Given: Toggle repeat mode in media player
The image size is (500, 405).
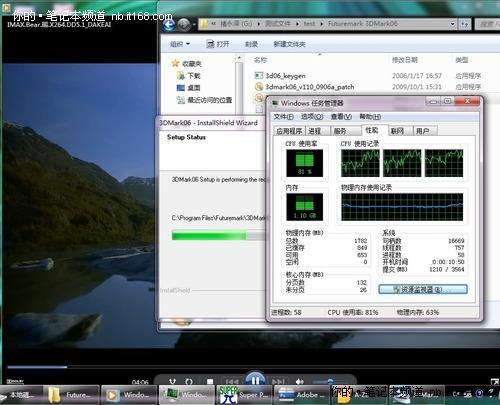Looking at the screenshot, I should pos(189,381).
